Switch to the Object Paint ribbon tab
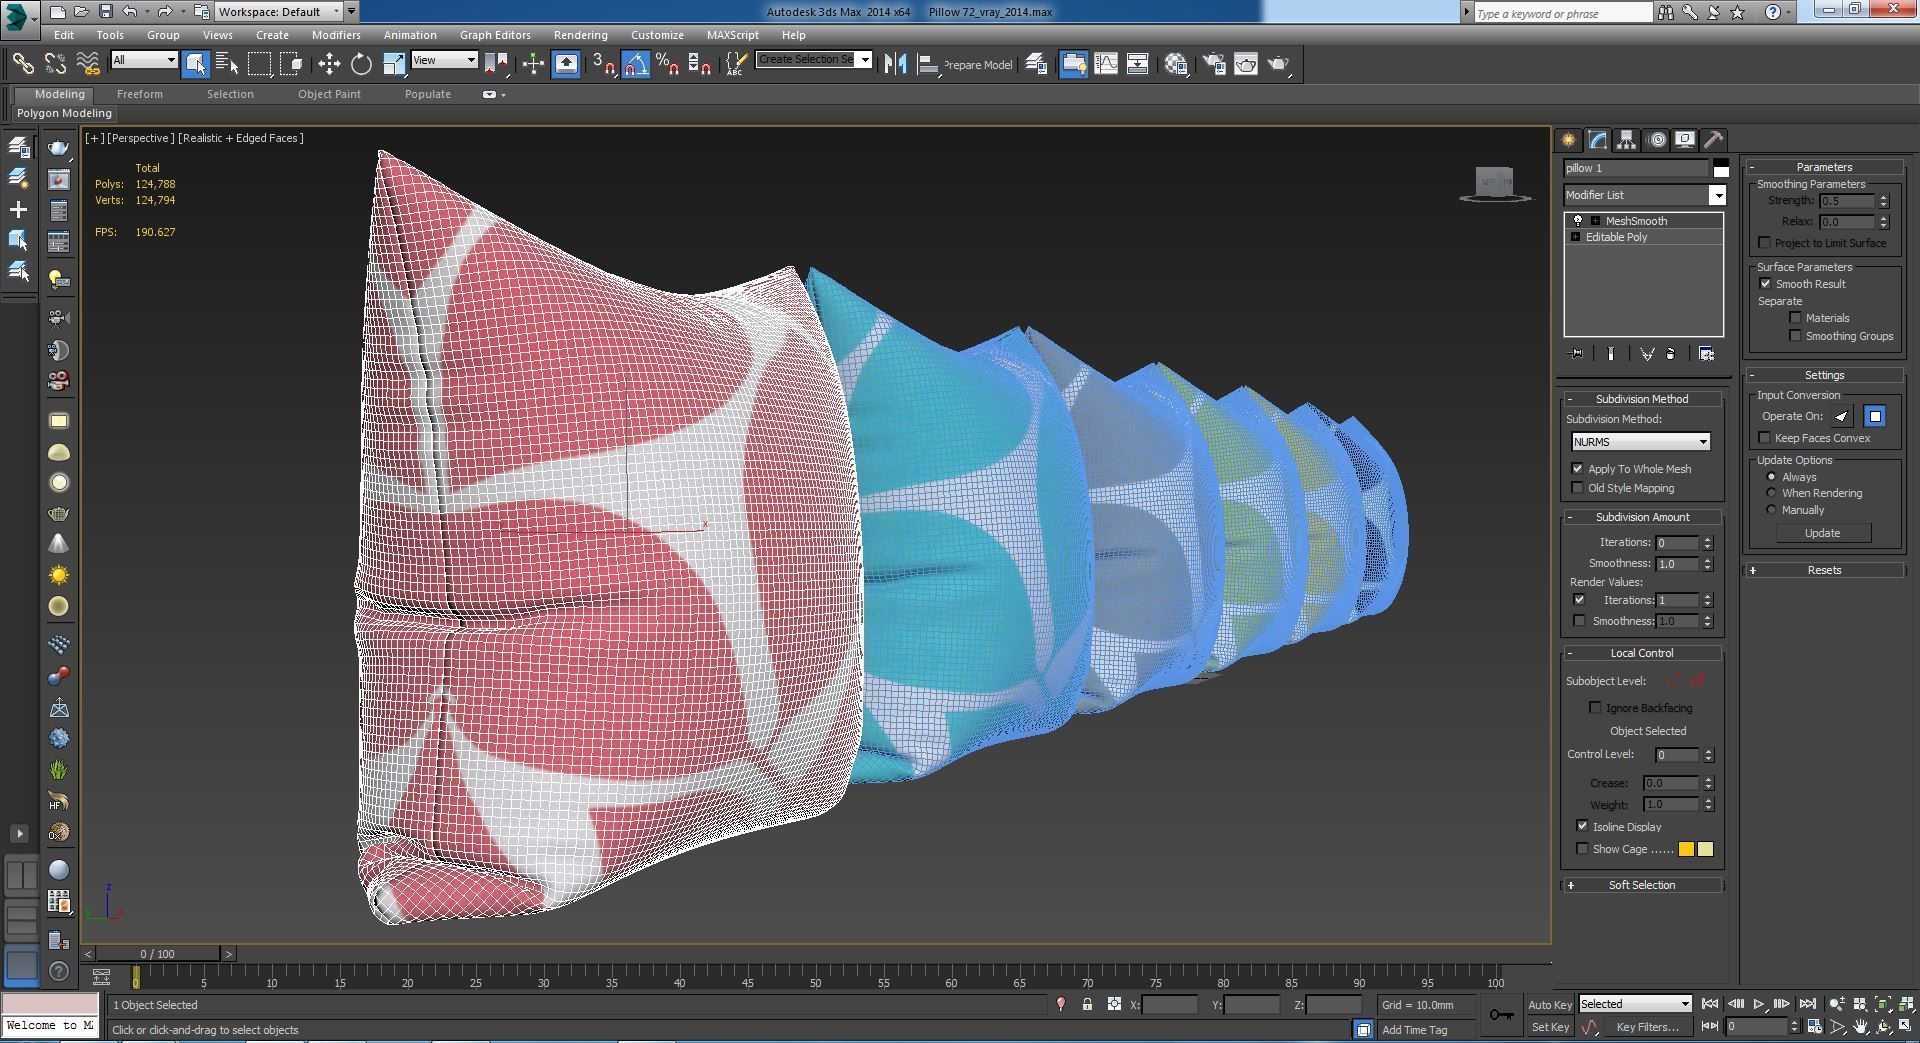This screenshot has width=1920, height=1043. pos(329,94)
